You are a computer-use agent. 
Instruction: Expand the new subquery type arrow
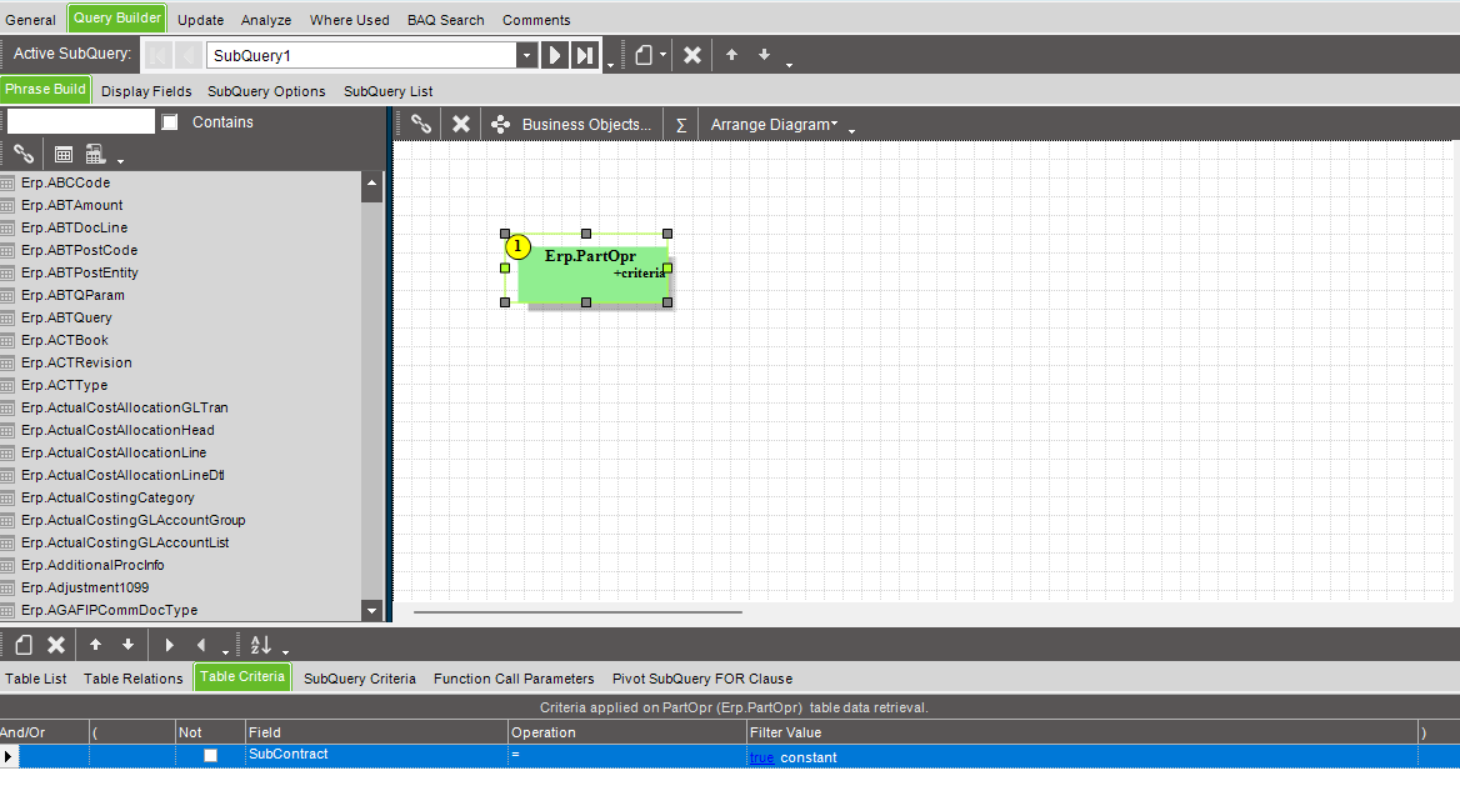click(x=662, y=55)
